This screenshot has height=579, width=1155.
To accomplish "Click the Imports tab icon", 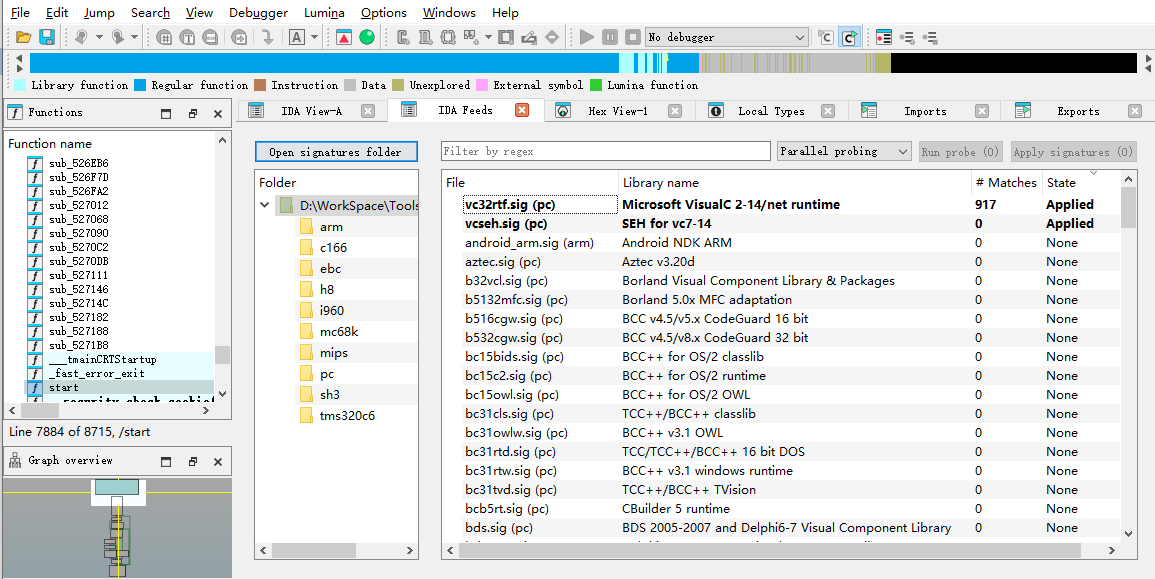I will 869,111.
